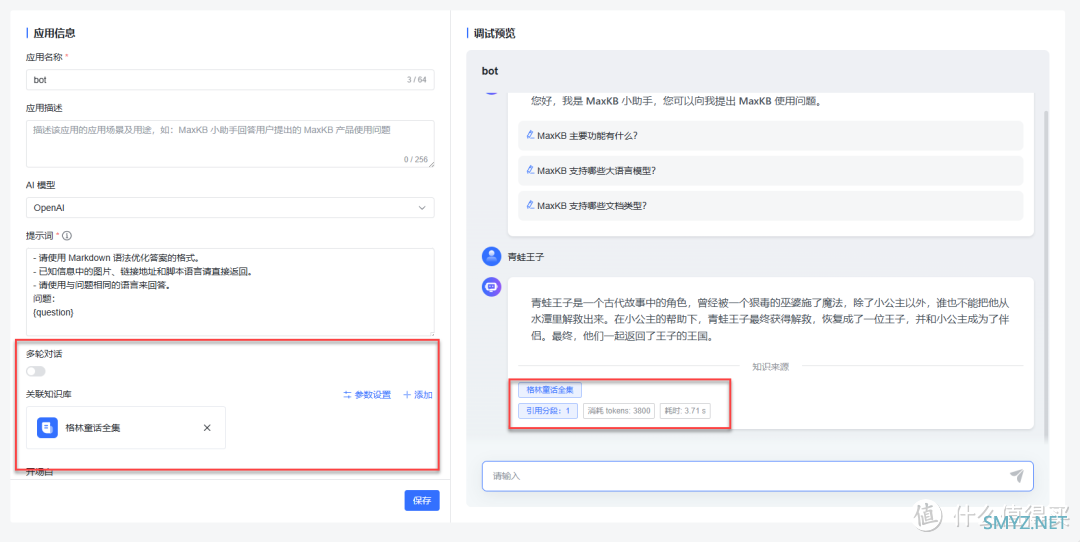Click the 格林童话全集 source tag in the reply
The image size is (1080, 542).
[550, 390]
